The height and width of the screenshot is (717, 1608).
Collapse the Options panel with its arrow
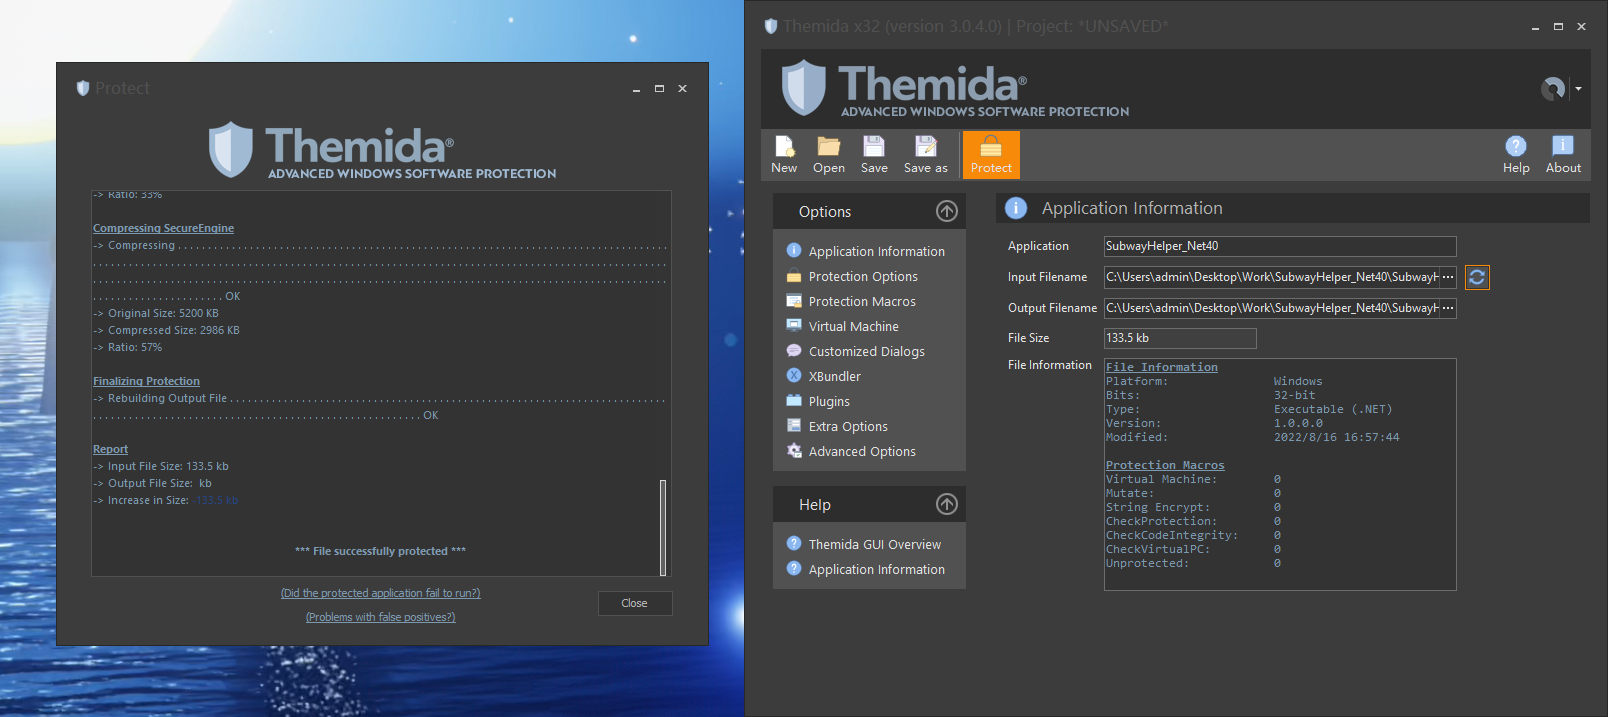947,211
